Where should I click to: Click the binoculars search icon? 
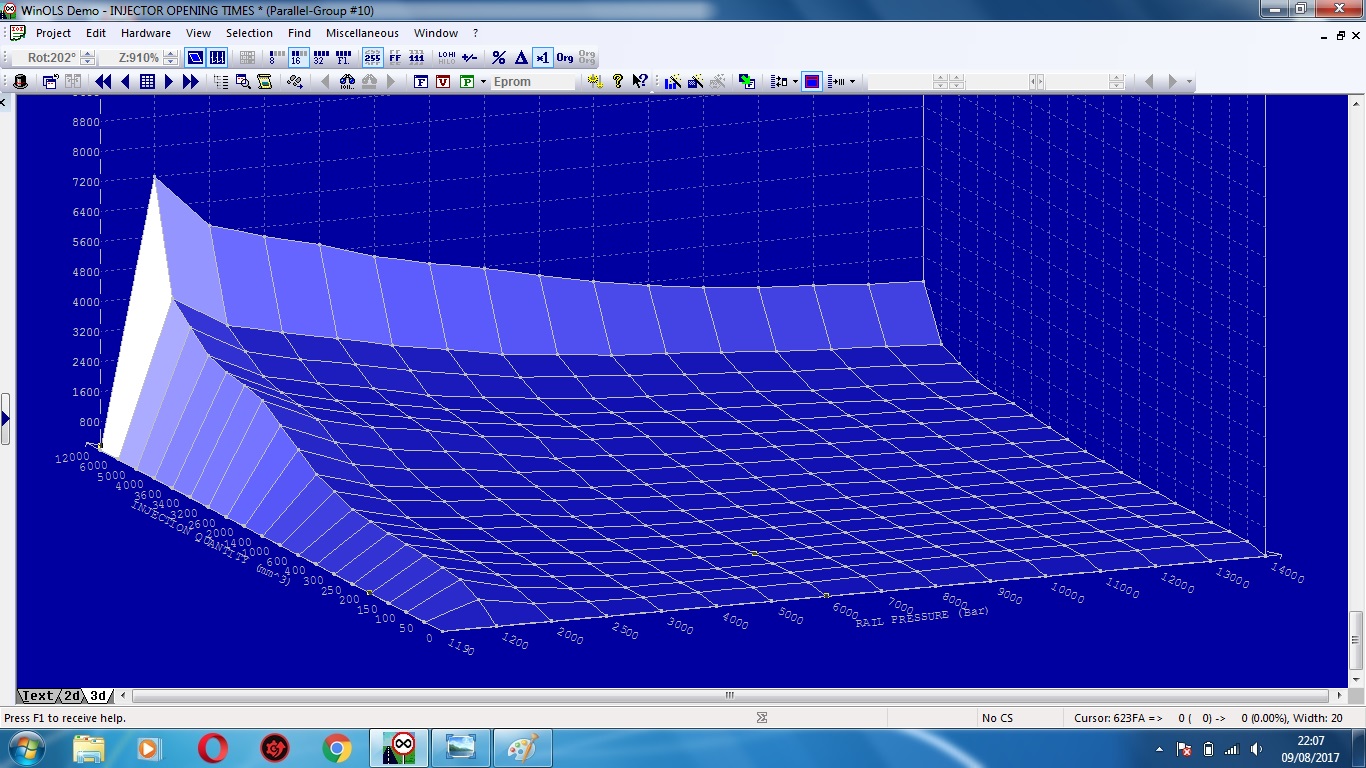[346, 82]
